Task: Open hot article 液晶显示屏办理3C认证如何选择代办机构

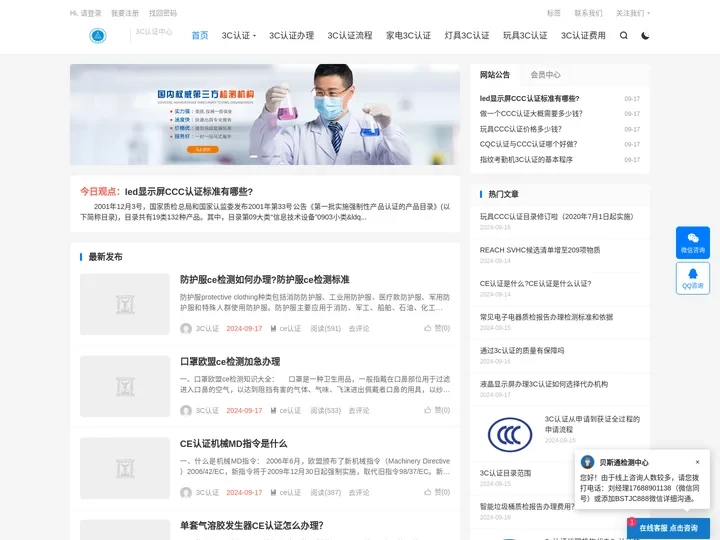Action: (544, 384)
